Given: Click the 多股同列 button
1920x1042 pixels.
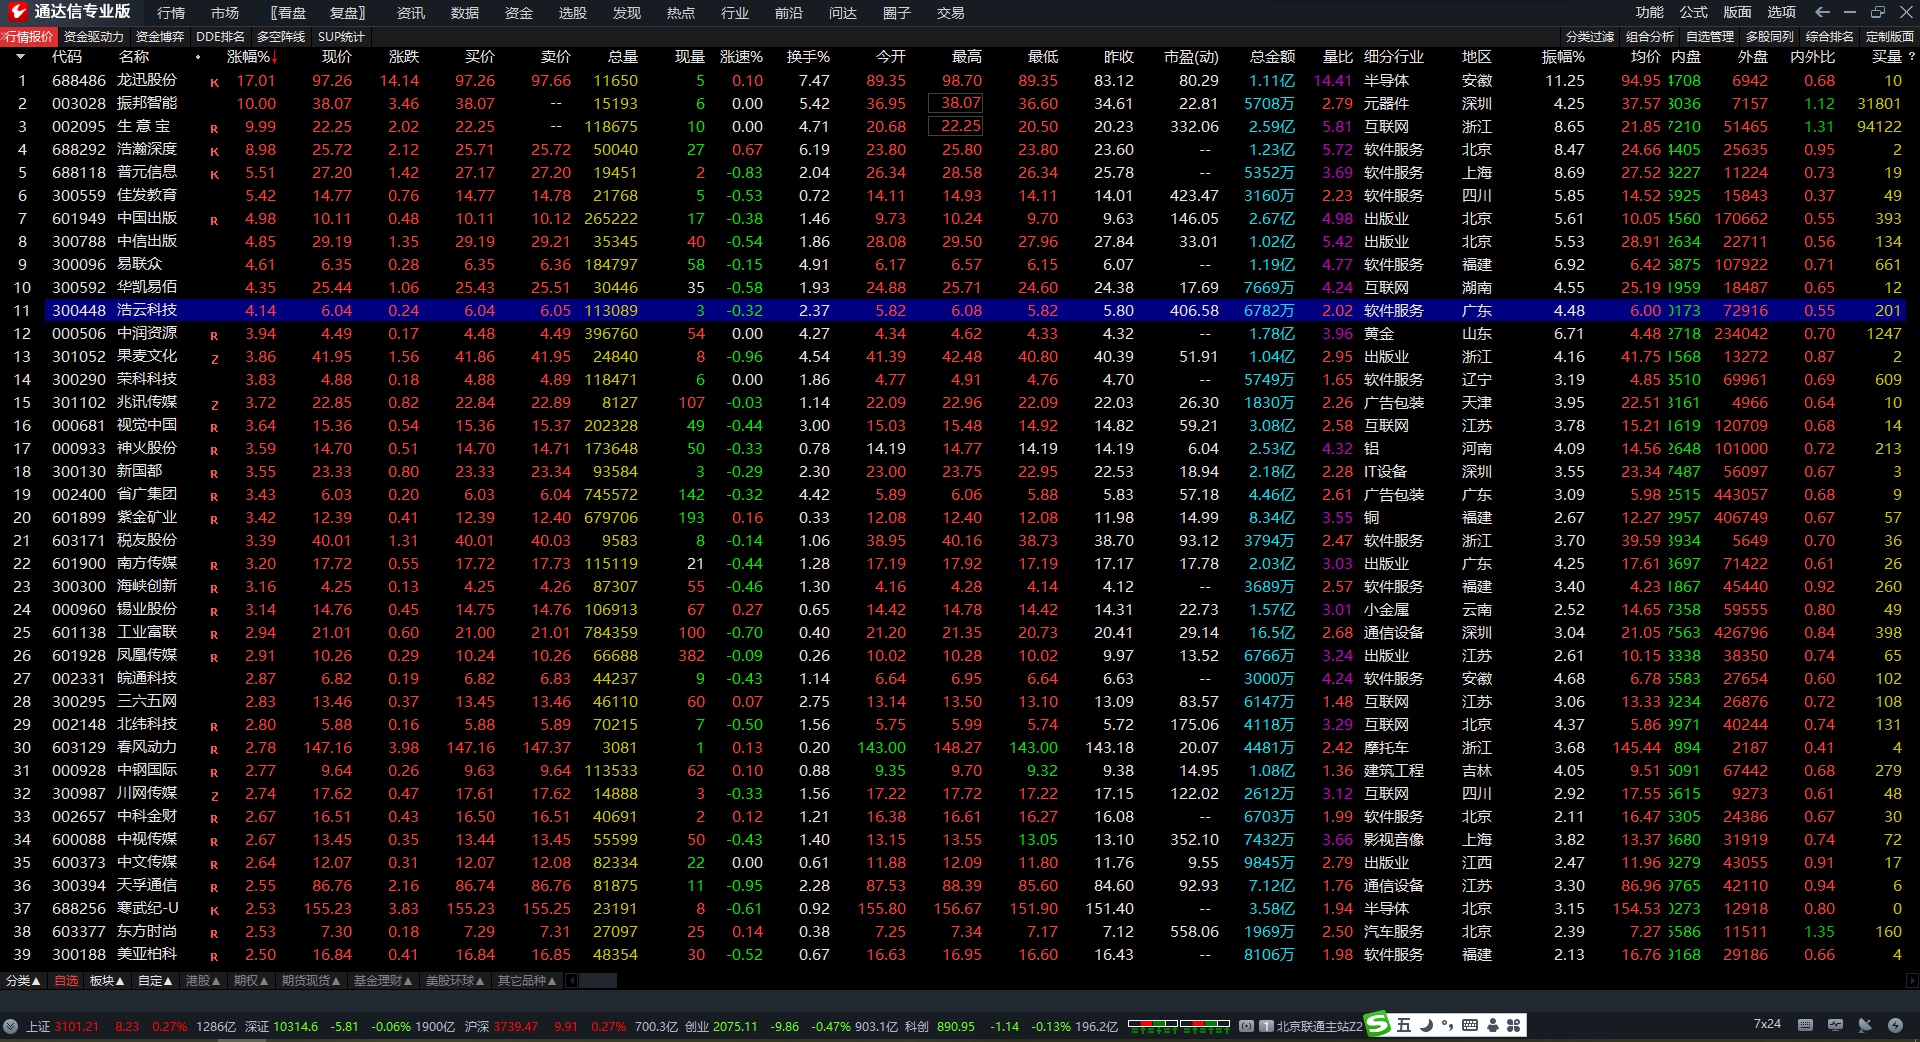Looking at the screenshot, I should (1770, 37).
